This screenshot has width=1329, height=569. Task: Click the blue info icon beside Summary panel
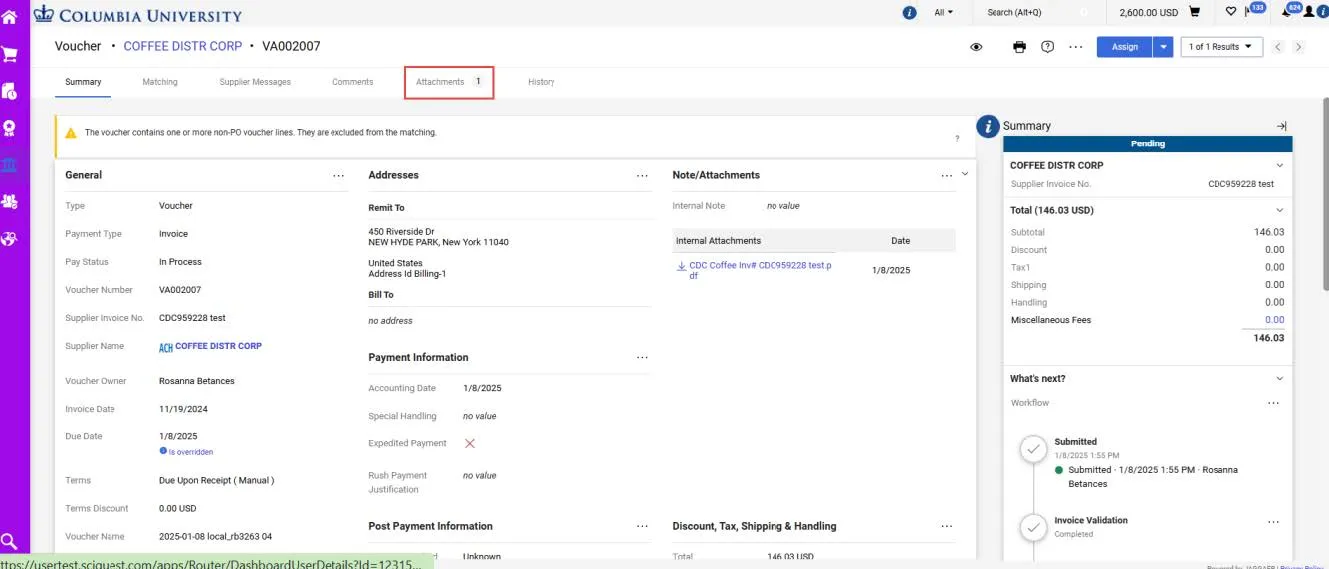click(x=988, y=126)
